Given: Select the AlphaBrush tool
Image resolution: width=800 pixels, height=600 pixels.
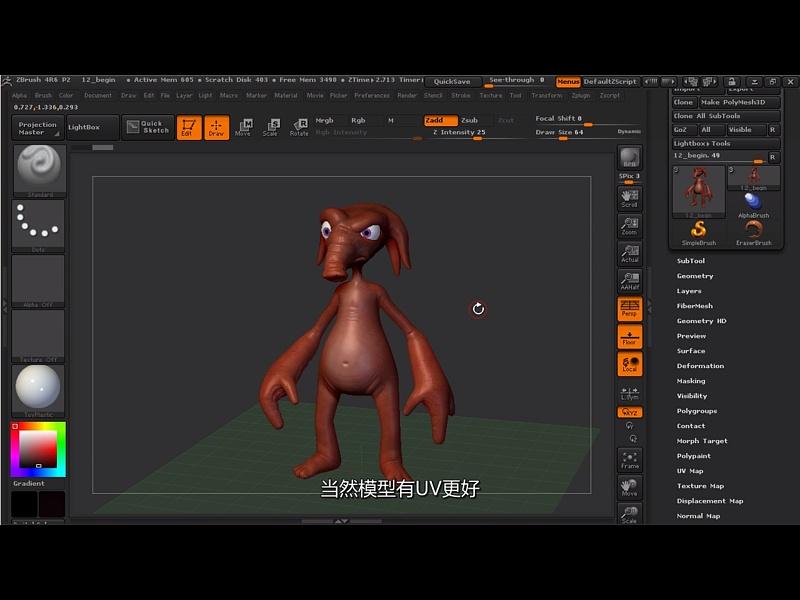Looking at the screenshot, I should tap(754, 206).
